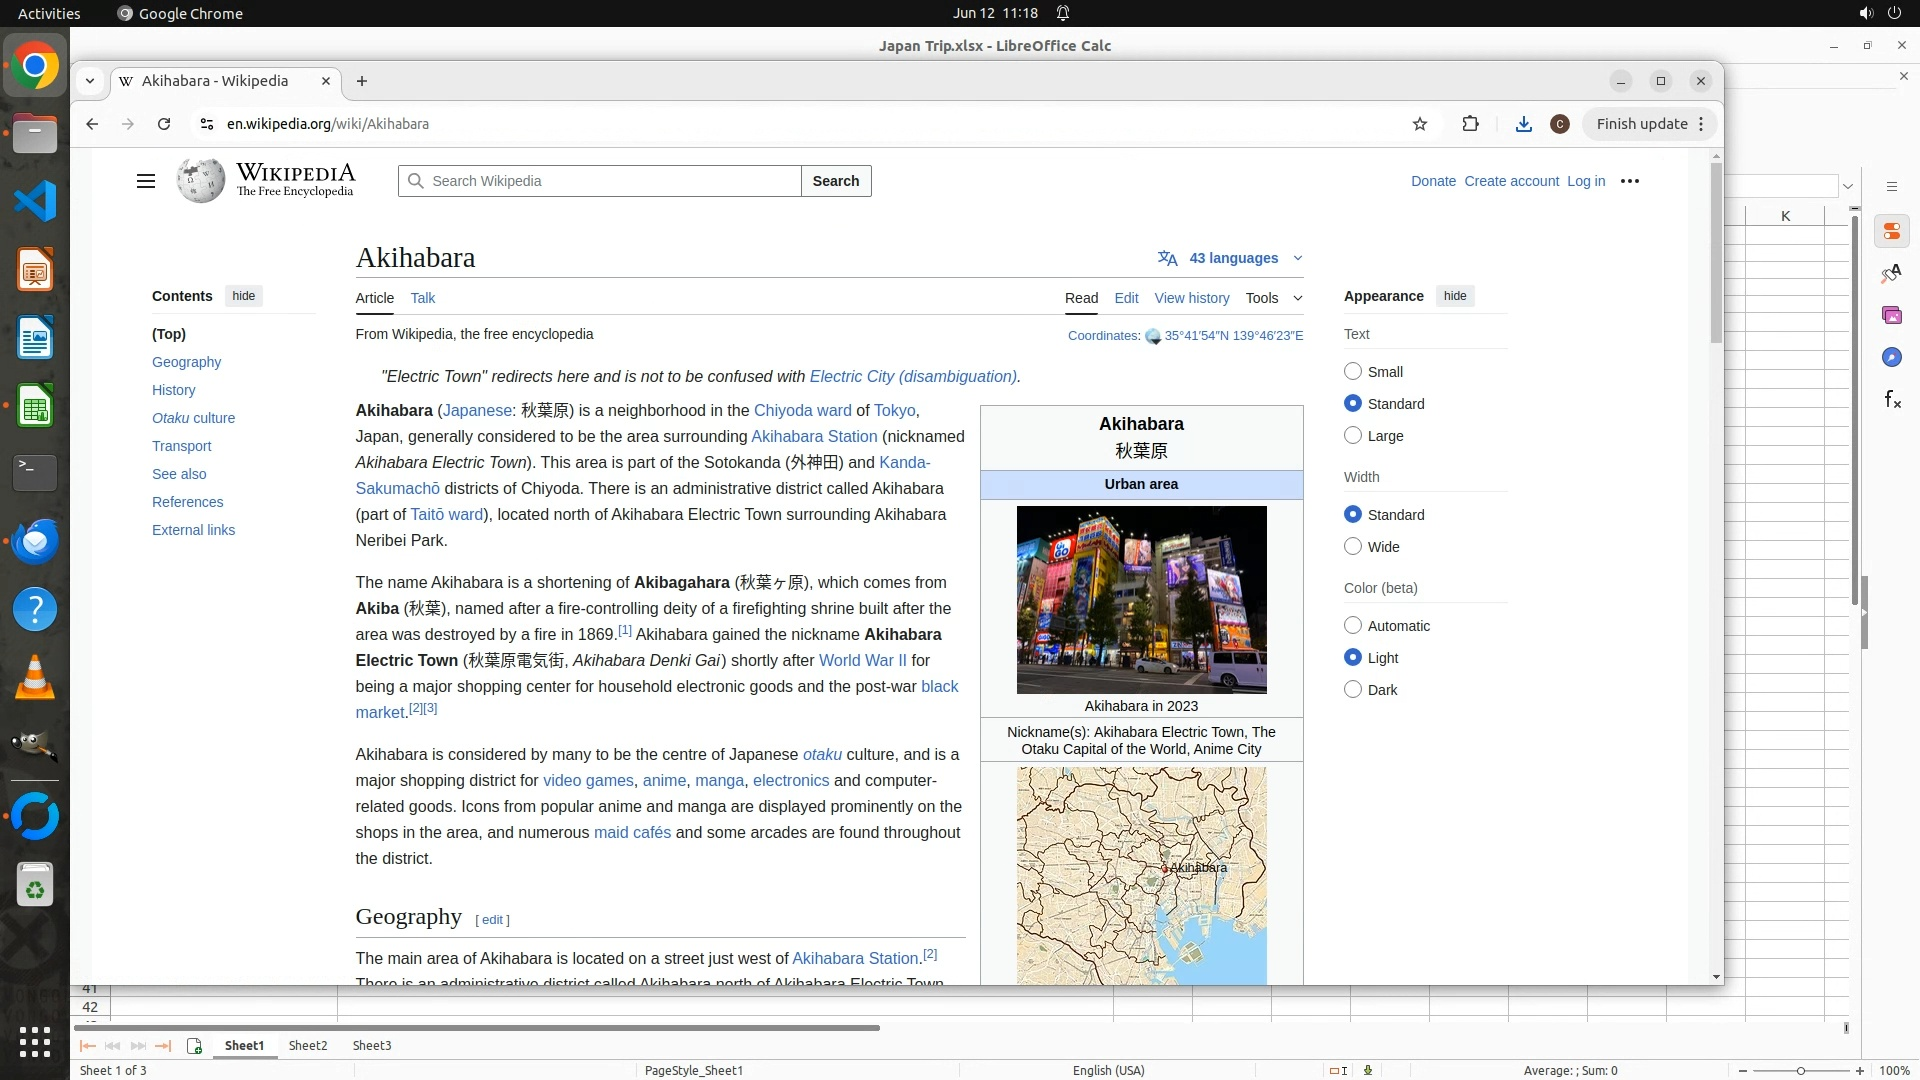Reload the Akihabara page

[x=164, y=124]
